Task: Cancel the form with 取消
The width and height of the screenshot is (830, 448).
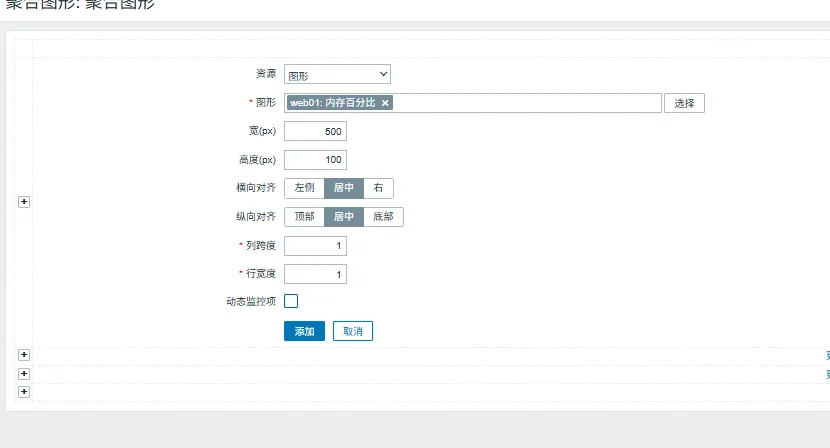Action: tap(352, 331)
